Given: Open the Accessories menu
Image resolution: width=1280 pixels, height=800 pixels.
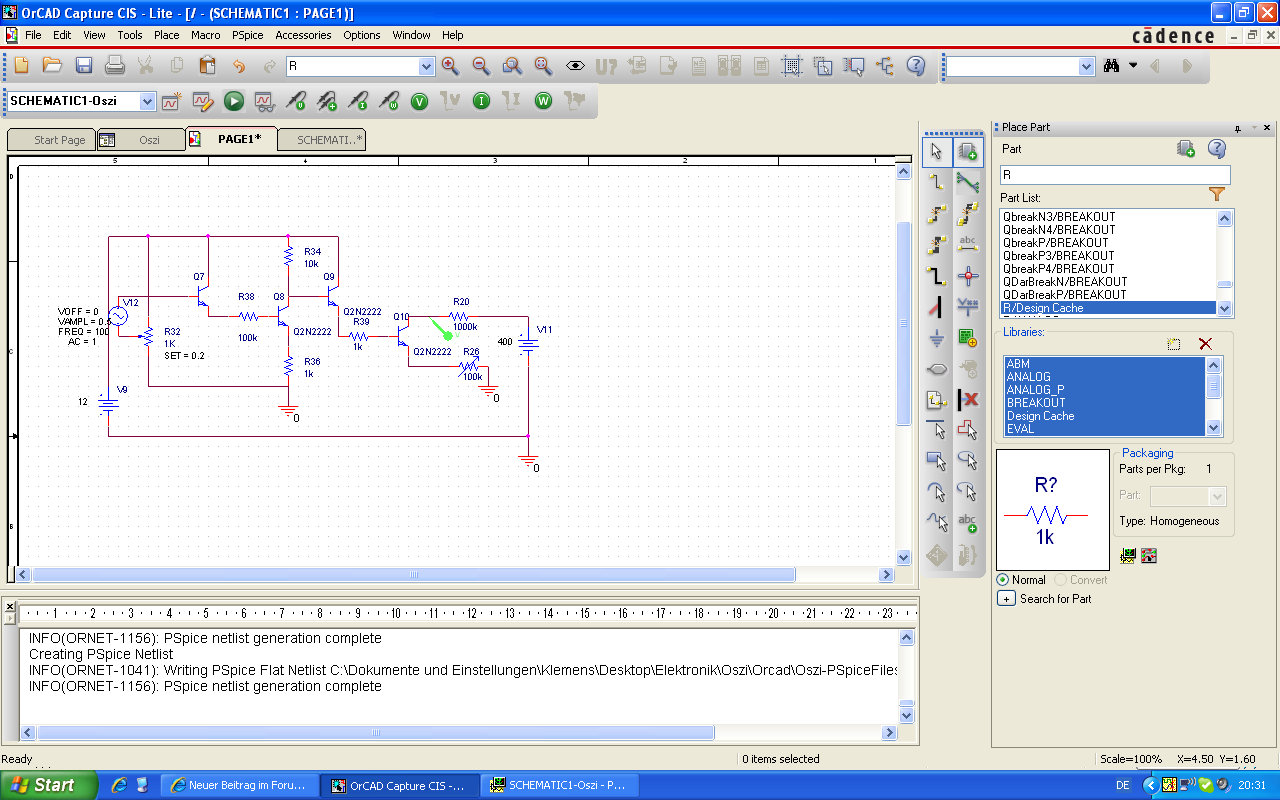Looking at the screenshot, I should click(x=303, y=35).
